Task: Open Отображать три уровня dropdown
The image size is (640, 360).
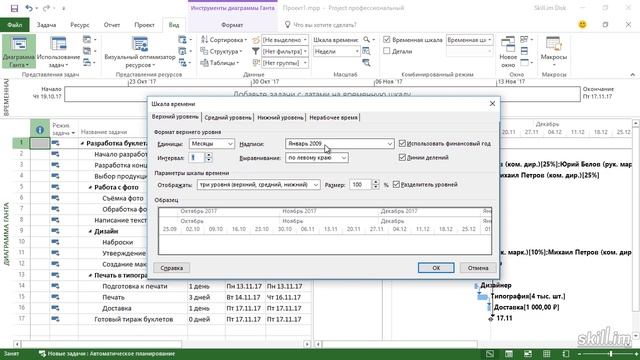Action: [258, 184]
